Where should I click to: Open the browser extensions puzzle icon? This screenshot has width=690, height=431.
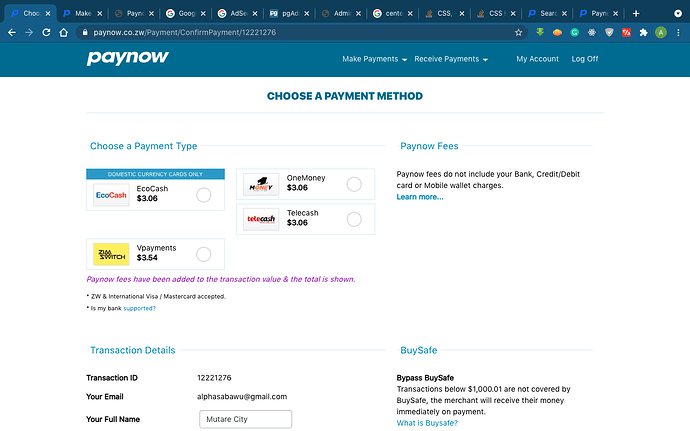click(643, 32)
